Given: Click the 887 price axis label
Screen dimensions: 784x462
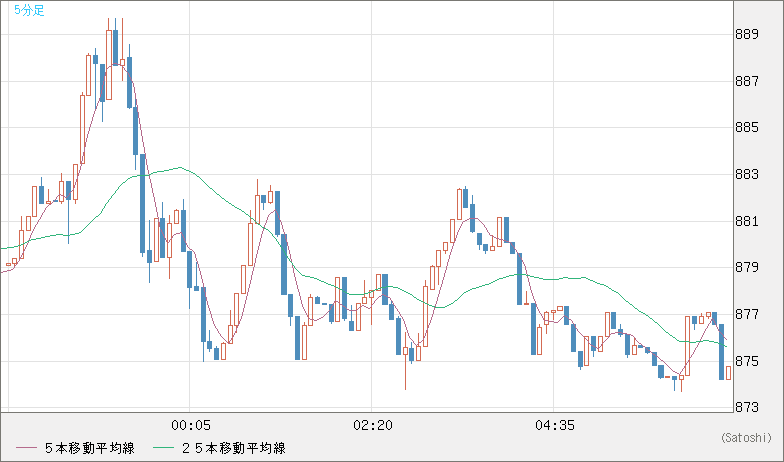Looking at the screenshot, I should (x=746, y=81).
